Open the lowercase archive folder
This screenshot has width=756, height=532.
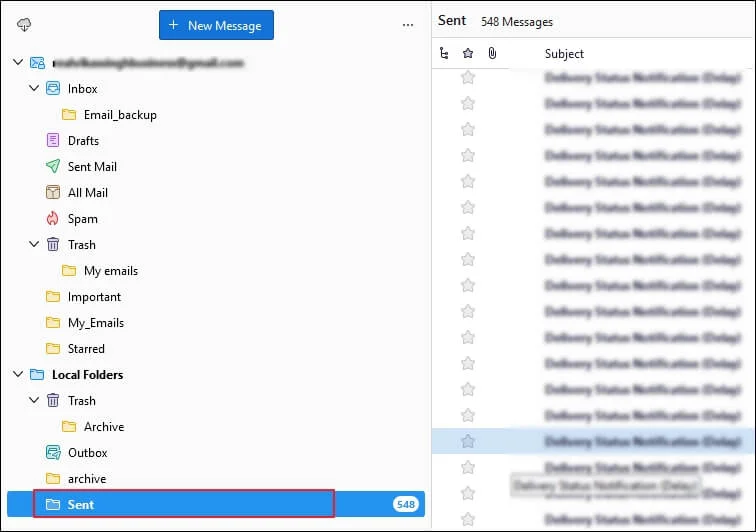pos(87,479)
